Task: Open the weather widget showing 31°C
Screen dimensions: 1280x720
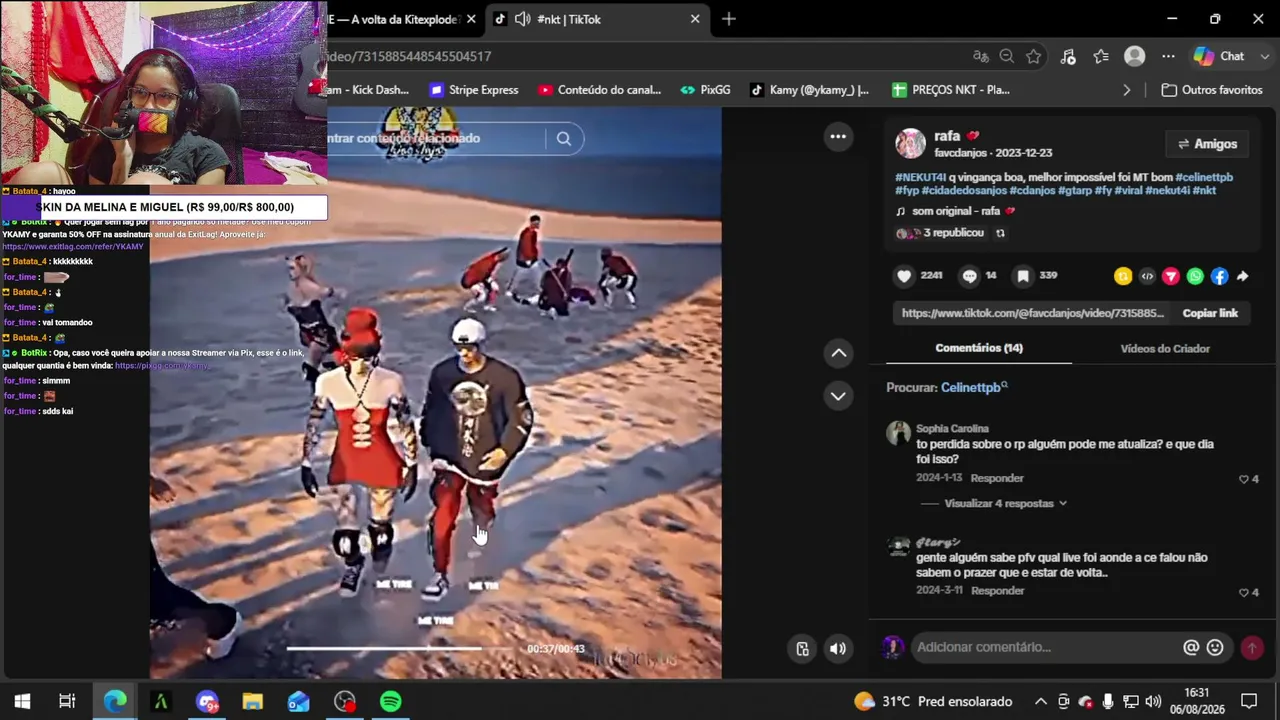Action: click(933, 702)
